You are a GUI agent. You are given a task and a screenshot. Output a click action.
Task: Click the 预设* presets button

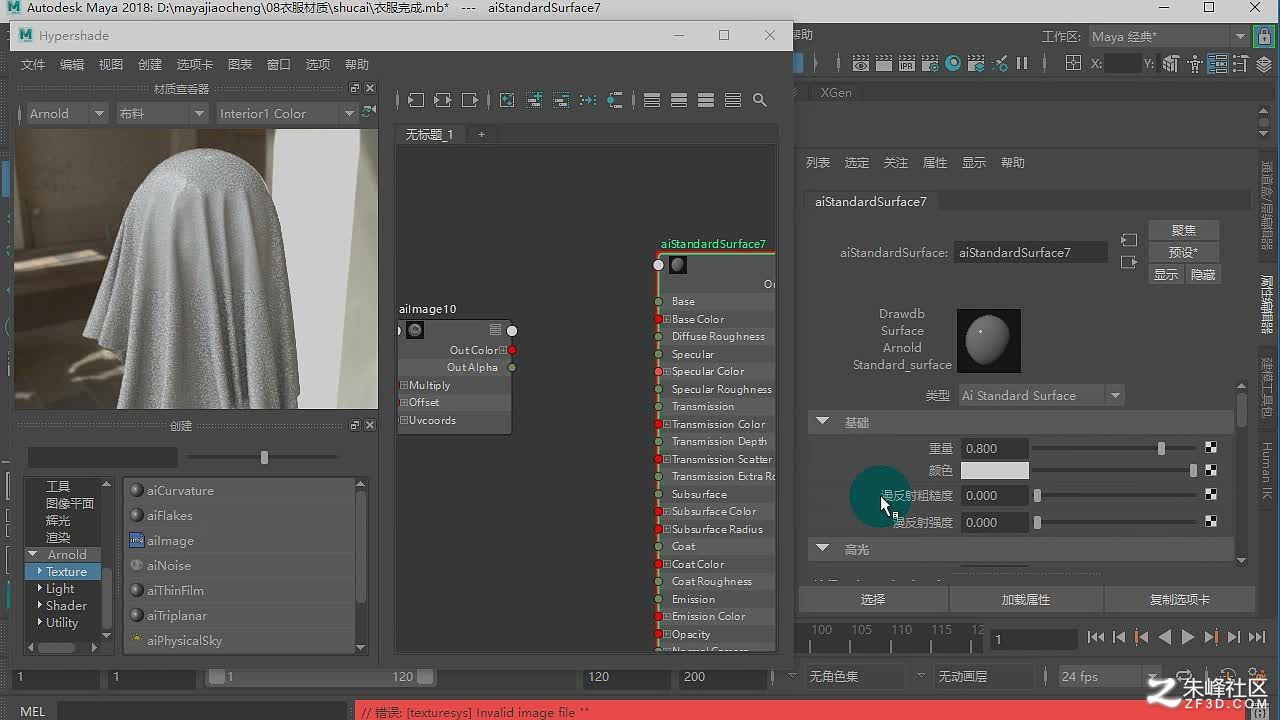point(1184,252)
